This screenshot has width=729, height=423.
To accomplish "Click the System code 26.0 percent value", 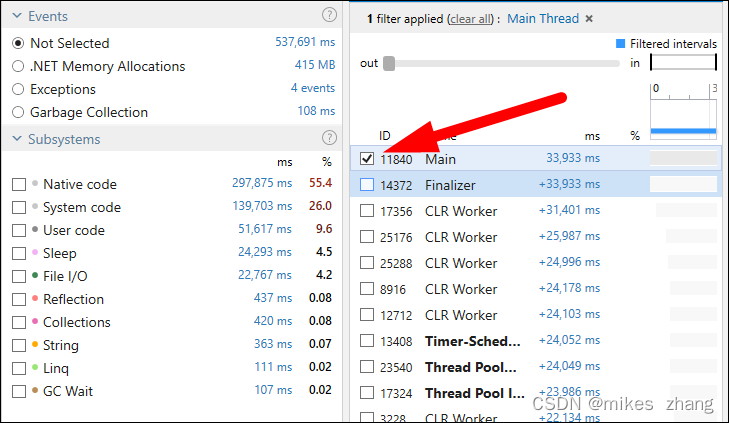I will 321,206.
